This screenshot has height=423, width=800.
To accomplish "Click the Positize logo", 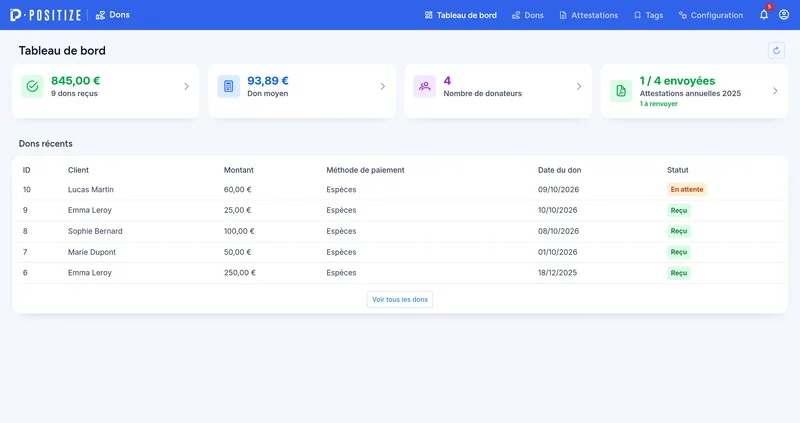I will (45, 15).
